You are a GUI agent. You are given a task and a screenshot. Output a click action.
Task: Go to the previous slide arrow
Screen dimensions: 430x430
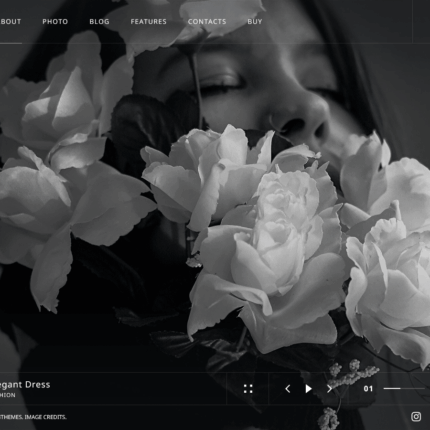coord(288,389)
